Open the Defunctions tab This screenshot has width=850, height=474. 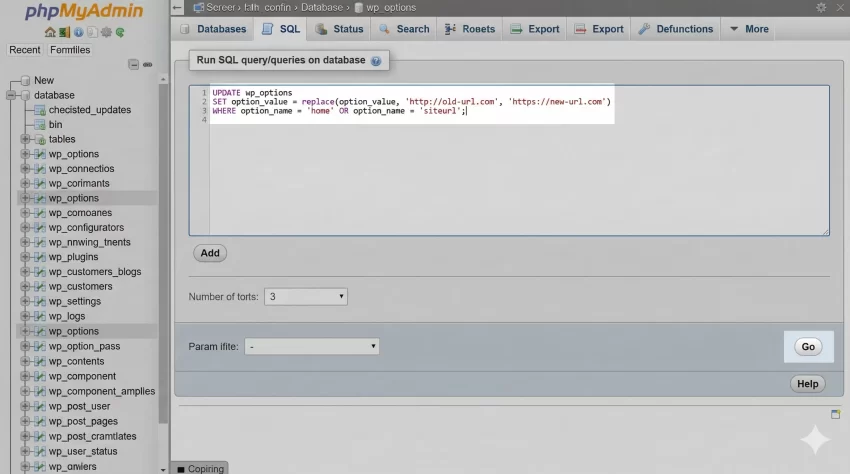coord(675,29)
